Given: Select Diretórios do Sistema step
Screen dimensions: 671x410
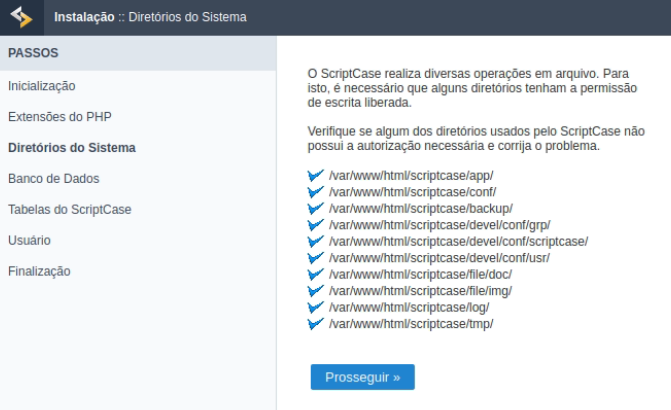Looking at the screenshot, I should [x=72, y=148].
